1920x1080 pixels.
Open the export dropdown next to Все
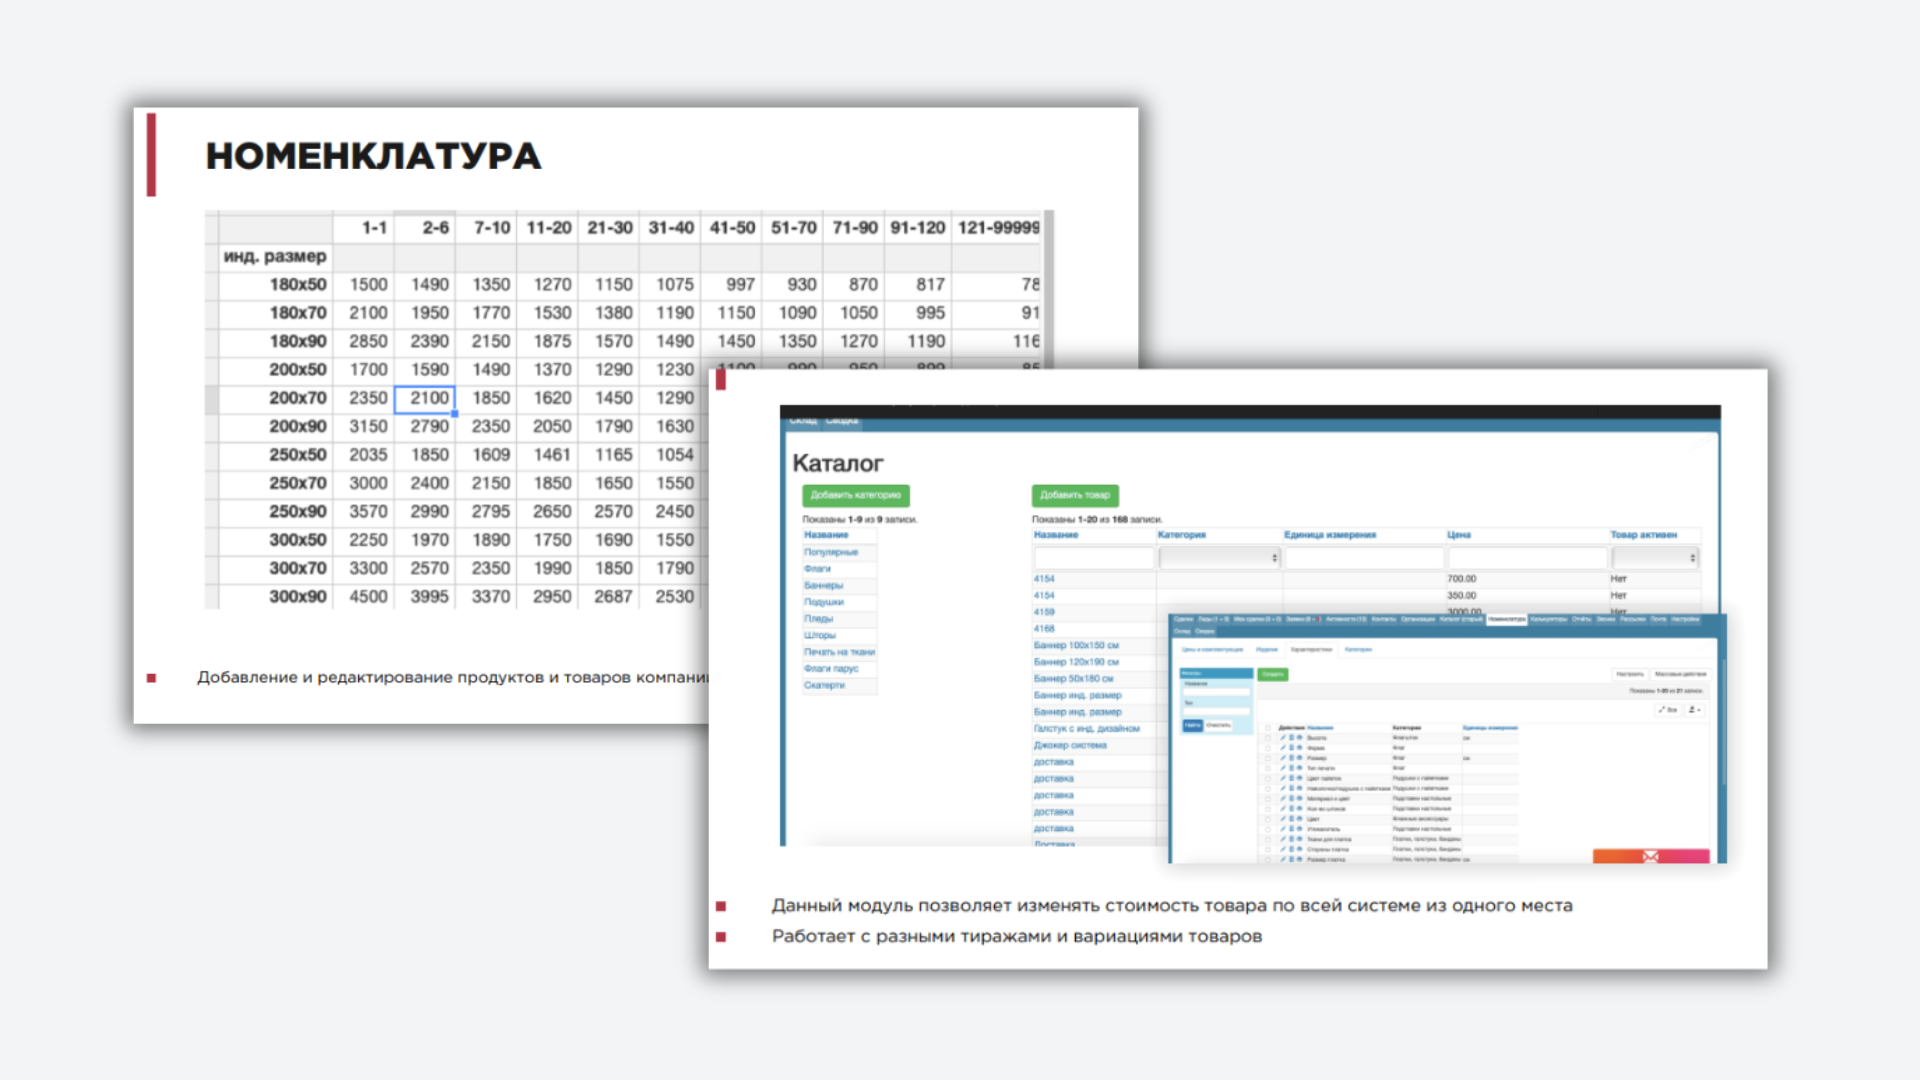click(1695, 710)
